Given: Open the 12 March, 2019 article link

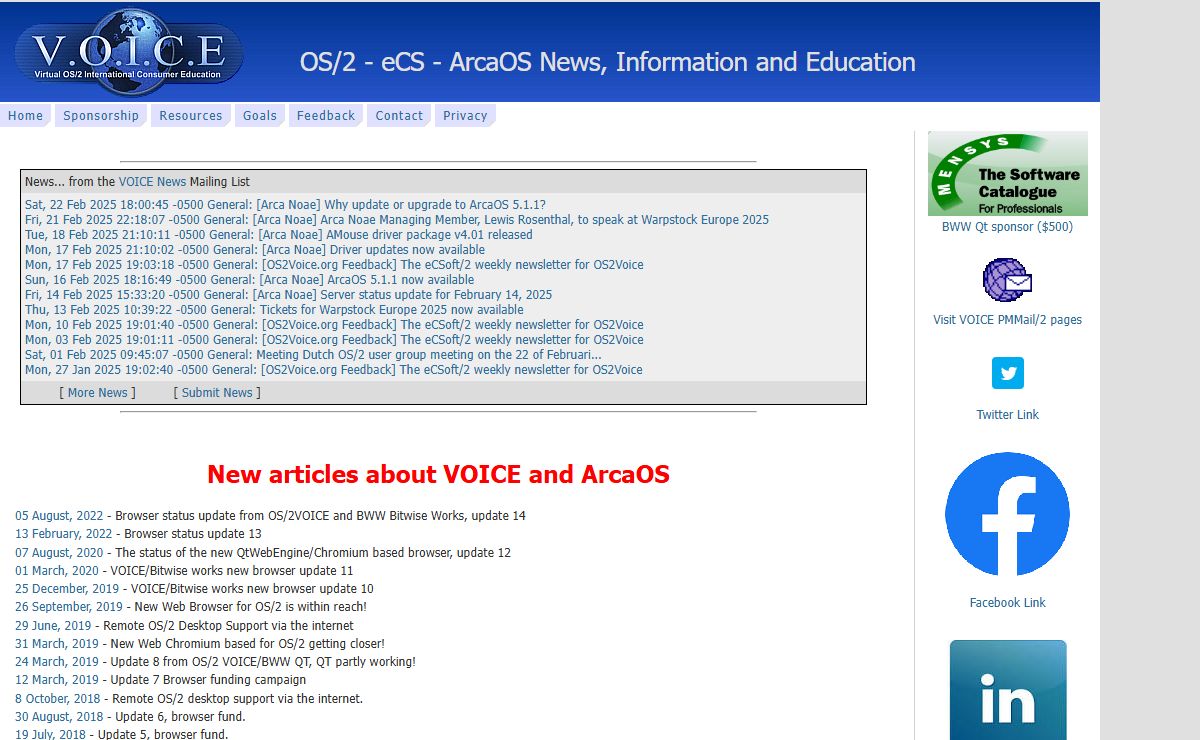Looking at the screenshot, I should point(57,680).
